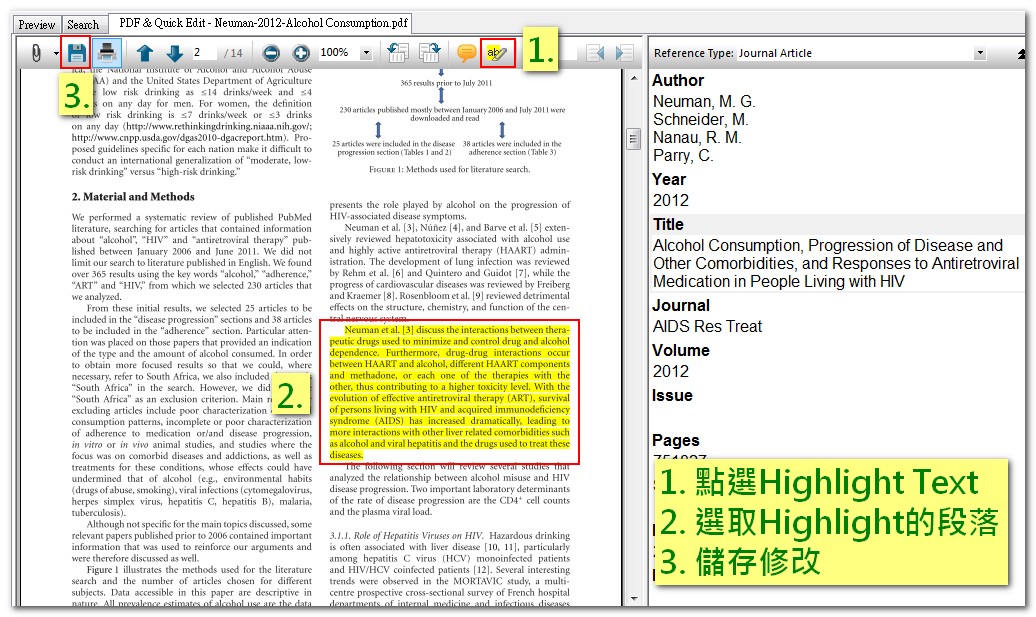Image resolution: width=1036 pixels, height=617 pixels.
Task: Click the 'Reference Type:' label
Action: click(693, 53)
